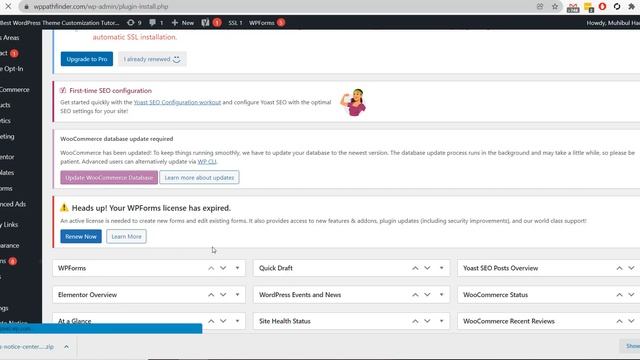Viewport: 640px width, 360px height.
Task: Move WordPress Events and News down
Action: point(427,295)
